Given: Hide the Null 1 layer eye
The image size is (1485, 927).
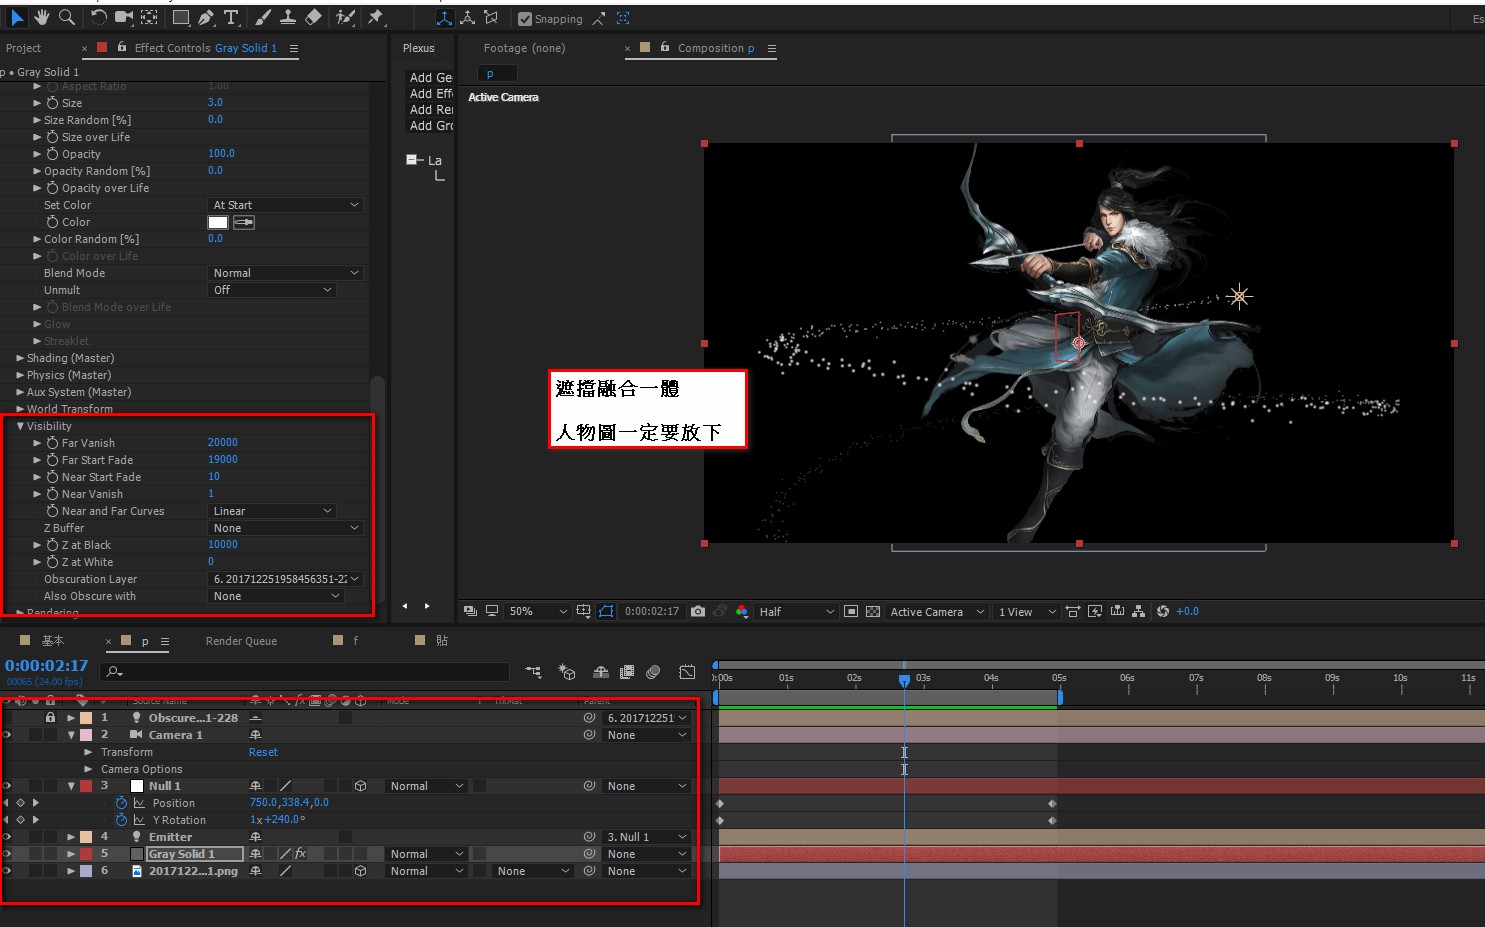Looking at the screenshot, I should point(7,786).
